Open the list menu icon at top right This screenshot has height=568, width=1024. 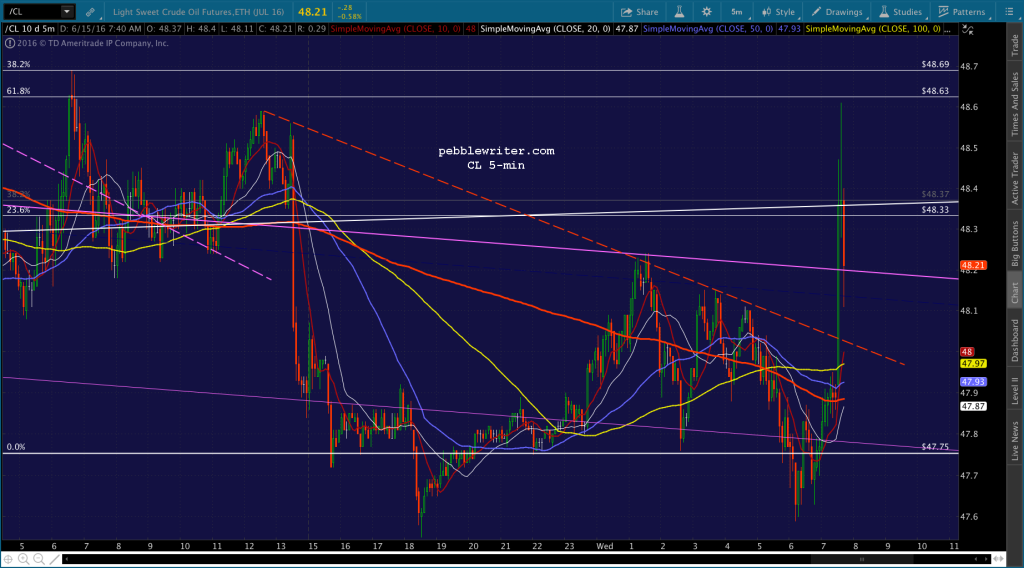[1009, 12]
